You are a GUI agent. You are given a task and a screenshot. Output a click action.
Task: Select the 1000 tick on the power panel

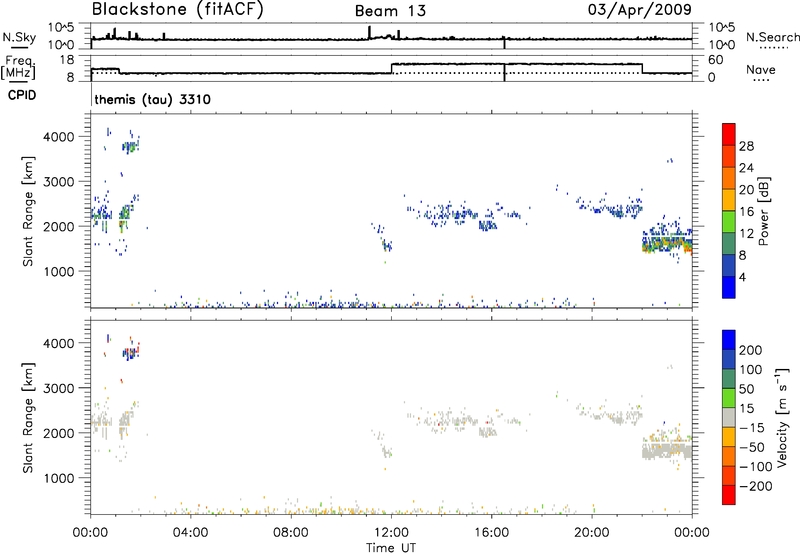58,271
